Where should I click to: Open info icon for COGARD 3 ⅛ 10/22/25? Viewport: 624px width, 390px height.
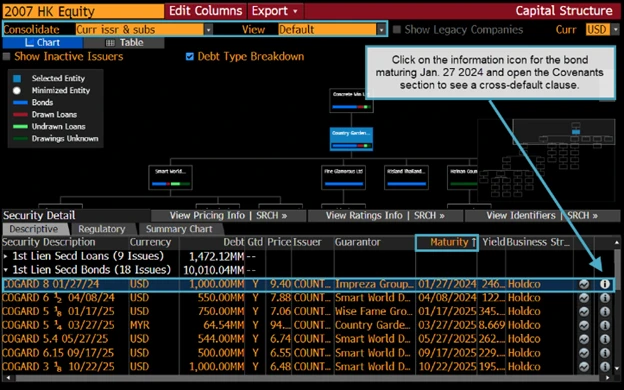coord(604,367)
